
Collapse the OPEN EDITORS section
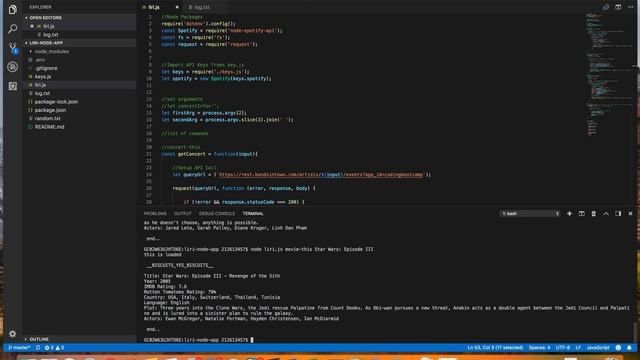[x=45, y=18]
